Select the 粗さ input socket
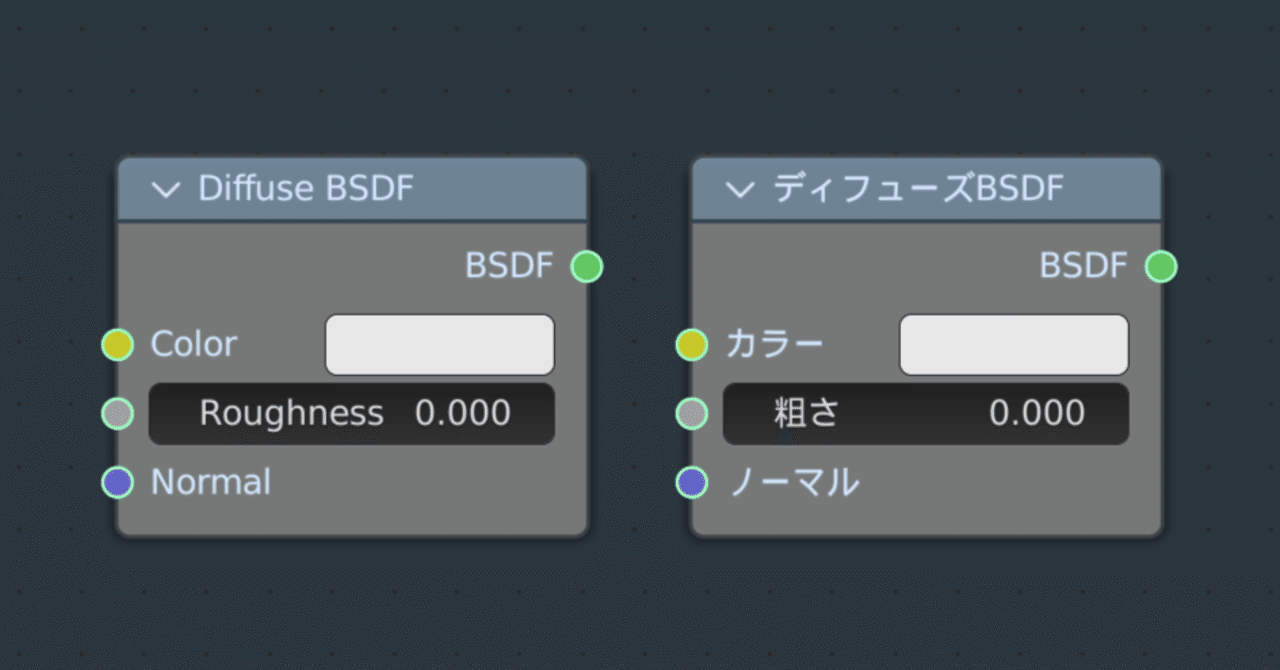Viewport: 1280px width, 670px height. point(691,413)
